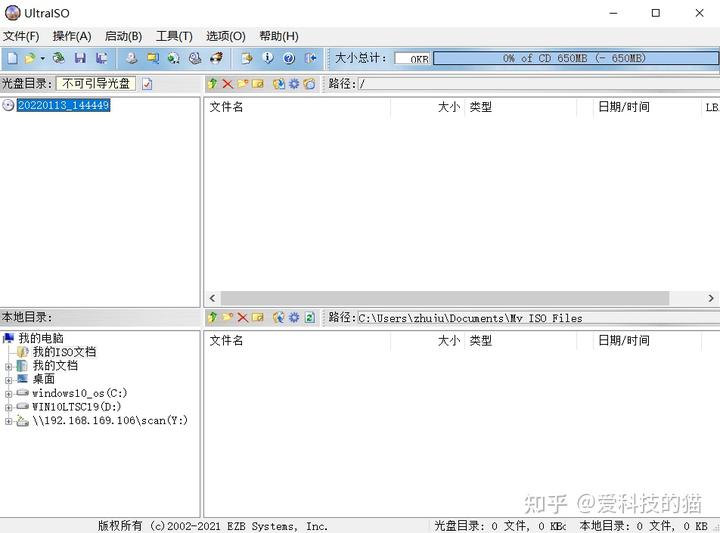Open CD/DVD with the green disc toolbar icon
The image size is (720, 533).
(58, 58)
